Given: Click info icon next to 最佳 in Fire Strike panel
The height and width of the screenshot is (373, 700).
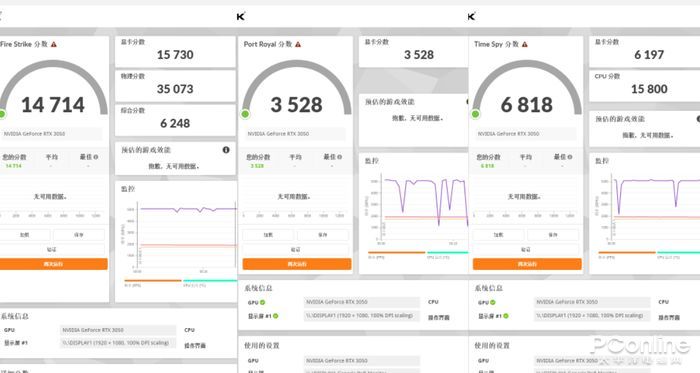Looking at the screenshot, I should click(96, 157).
